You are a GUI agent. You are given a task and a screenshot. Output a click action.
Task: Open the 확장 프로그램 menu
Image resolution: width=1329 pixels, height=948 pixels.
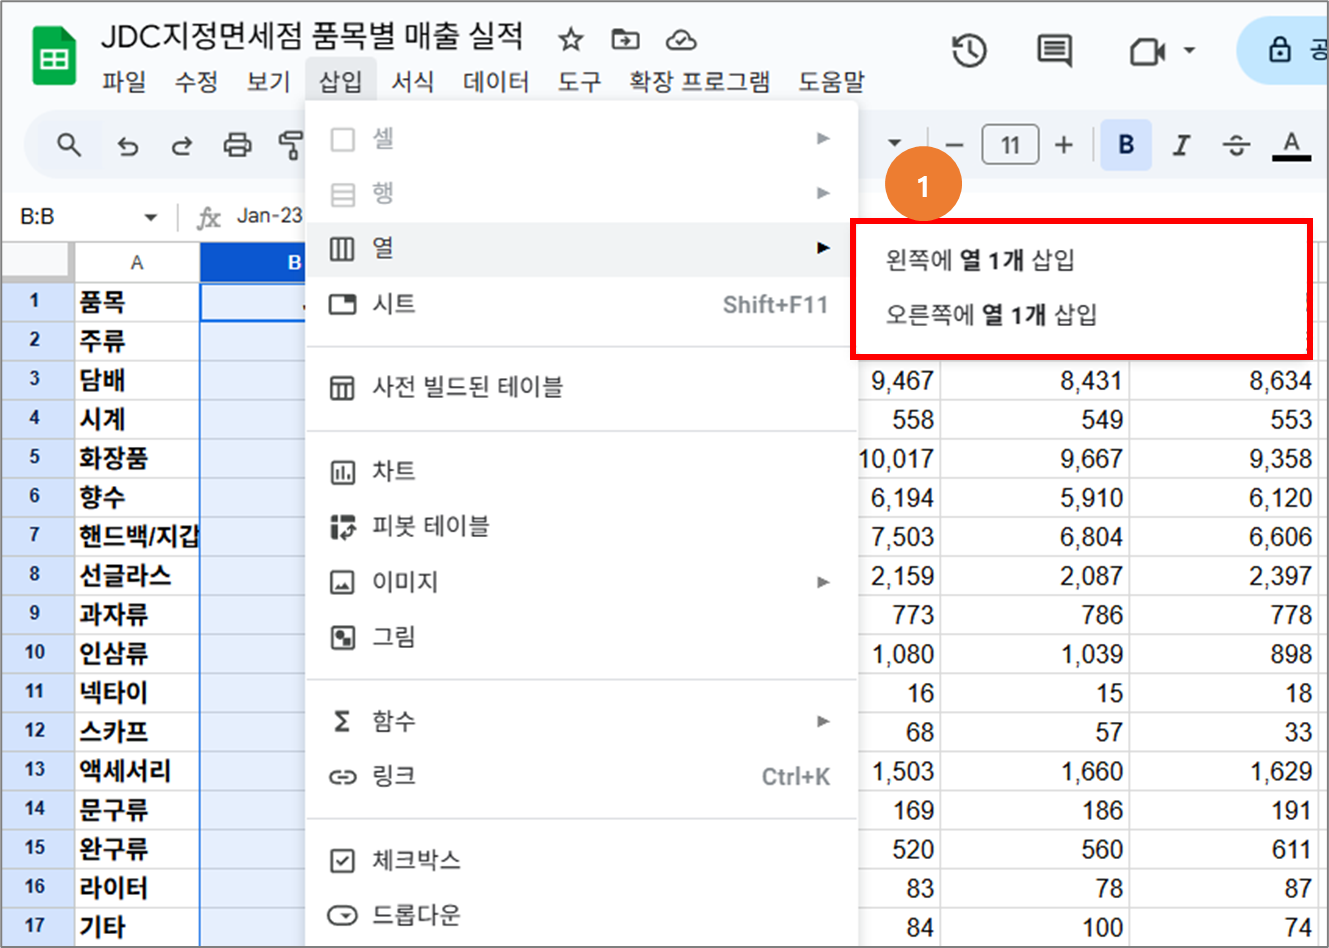point(700,82)
